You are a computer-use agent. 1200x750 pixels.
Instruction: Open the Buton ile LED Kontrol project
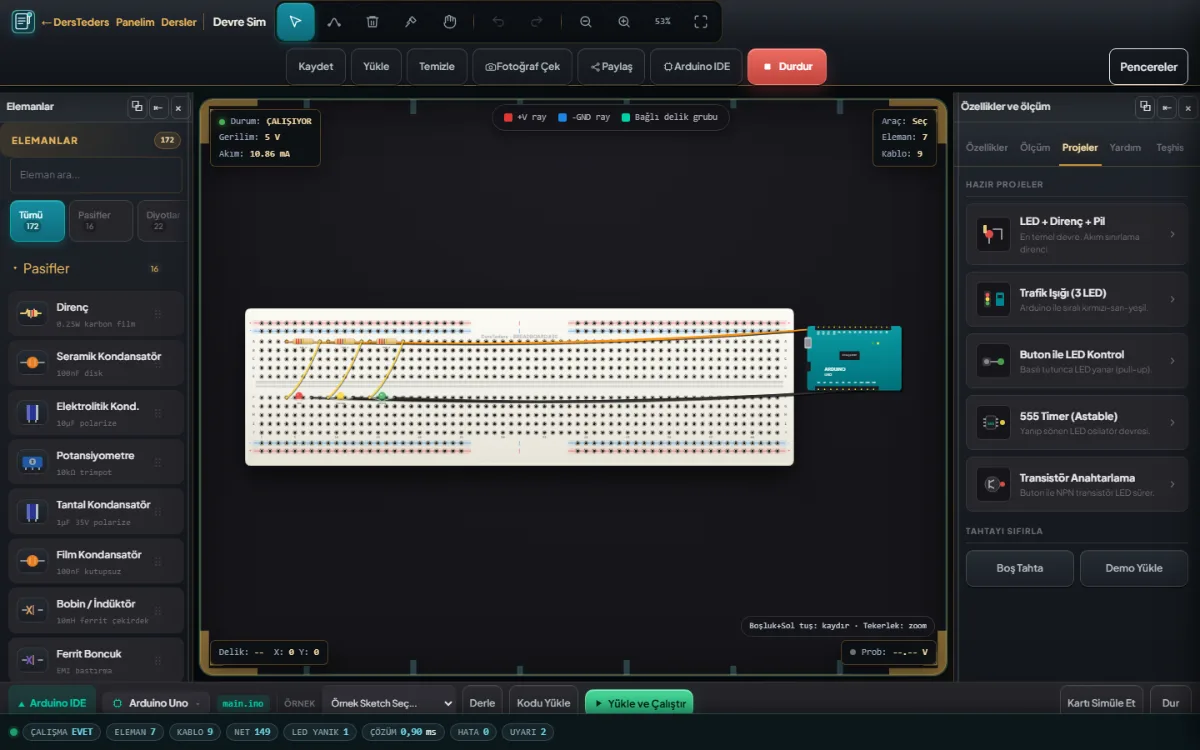pos(1077,361)
